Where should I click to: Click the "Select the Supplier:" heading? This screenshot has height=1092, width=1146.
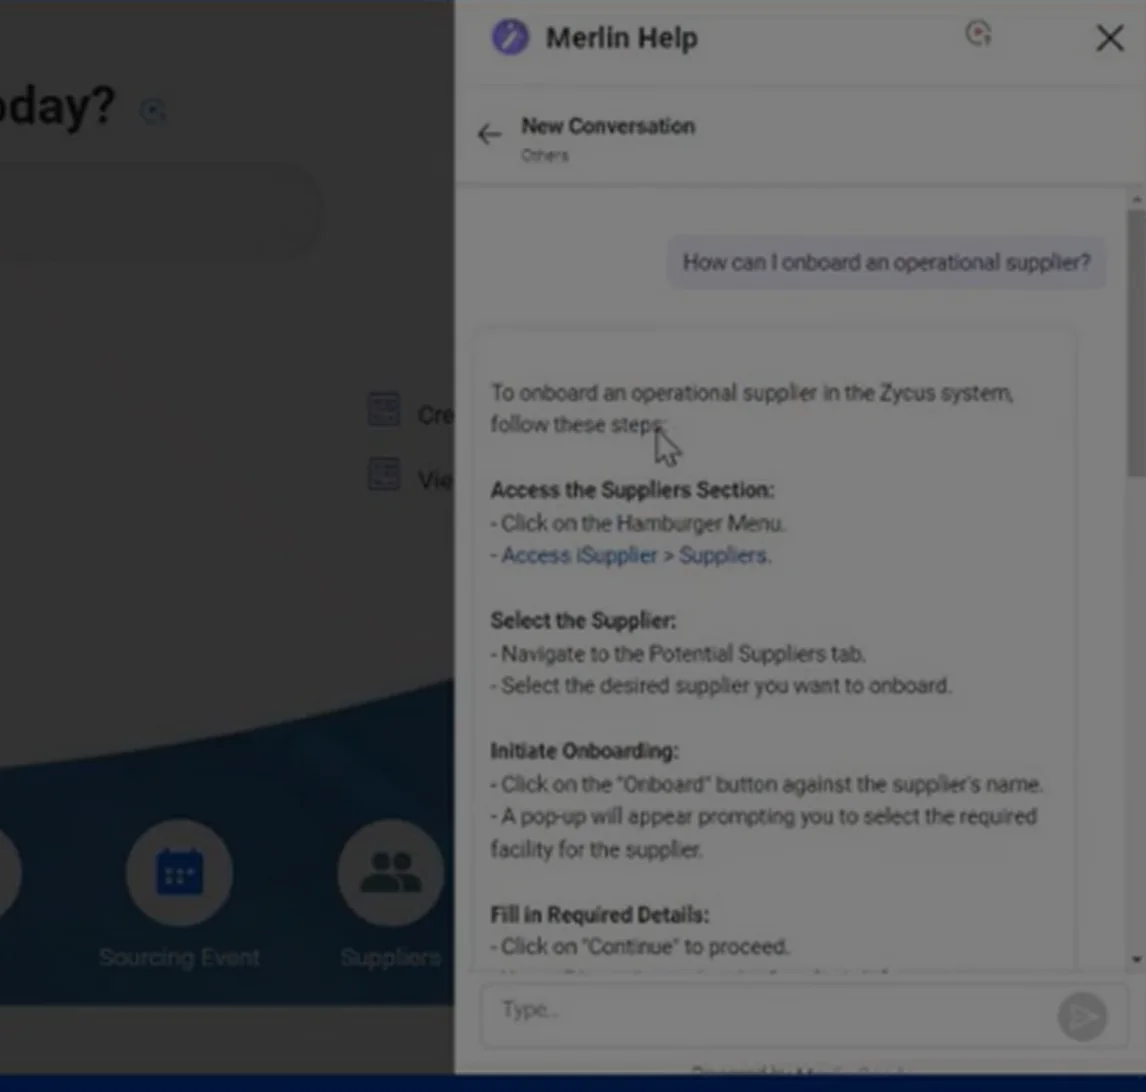[583, 621]
